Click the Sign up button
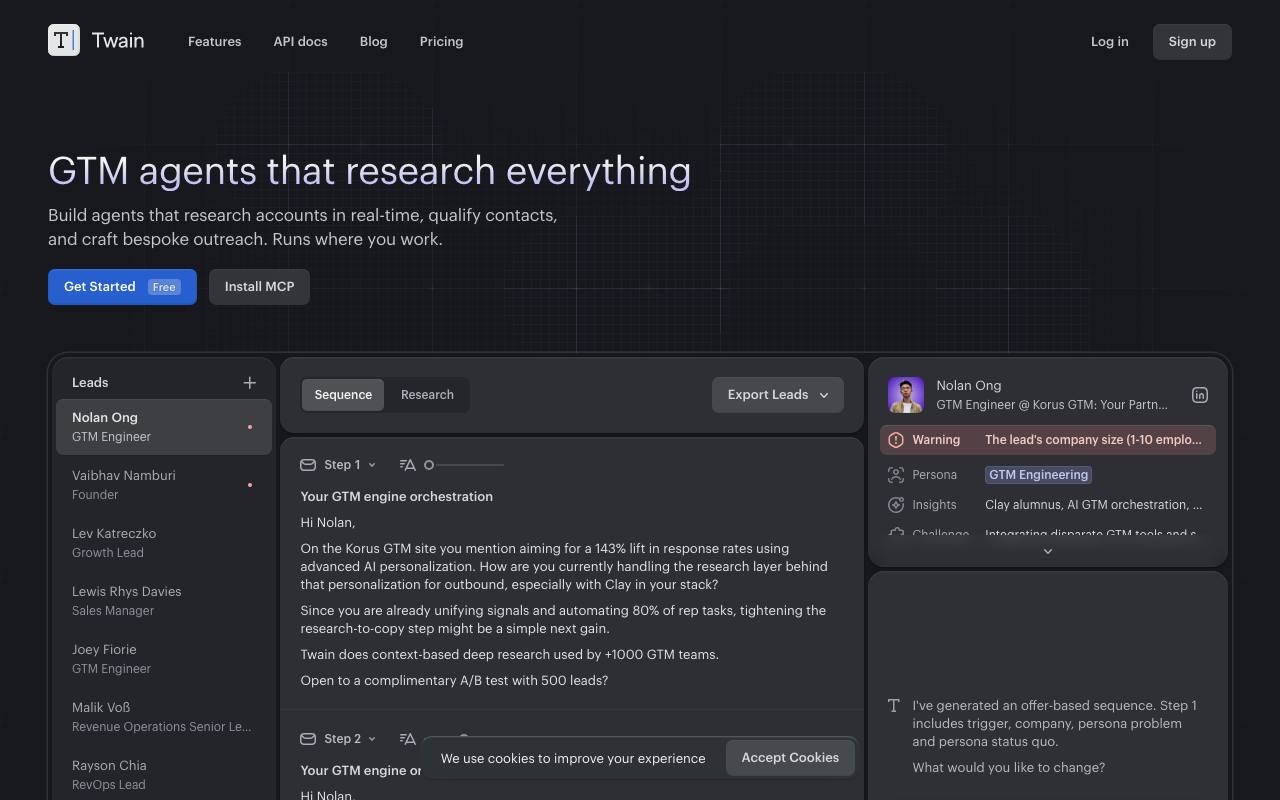The image size is (1280, 800). click(1192, 41)
